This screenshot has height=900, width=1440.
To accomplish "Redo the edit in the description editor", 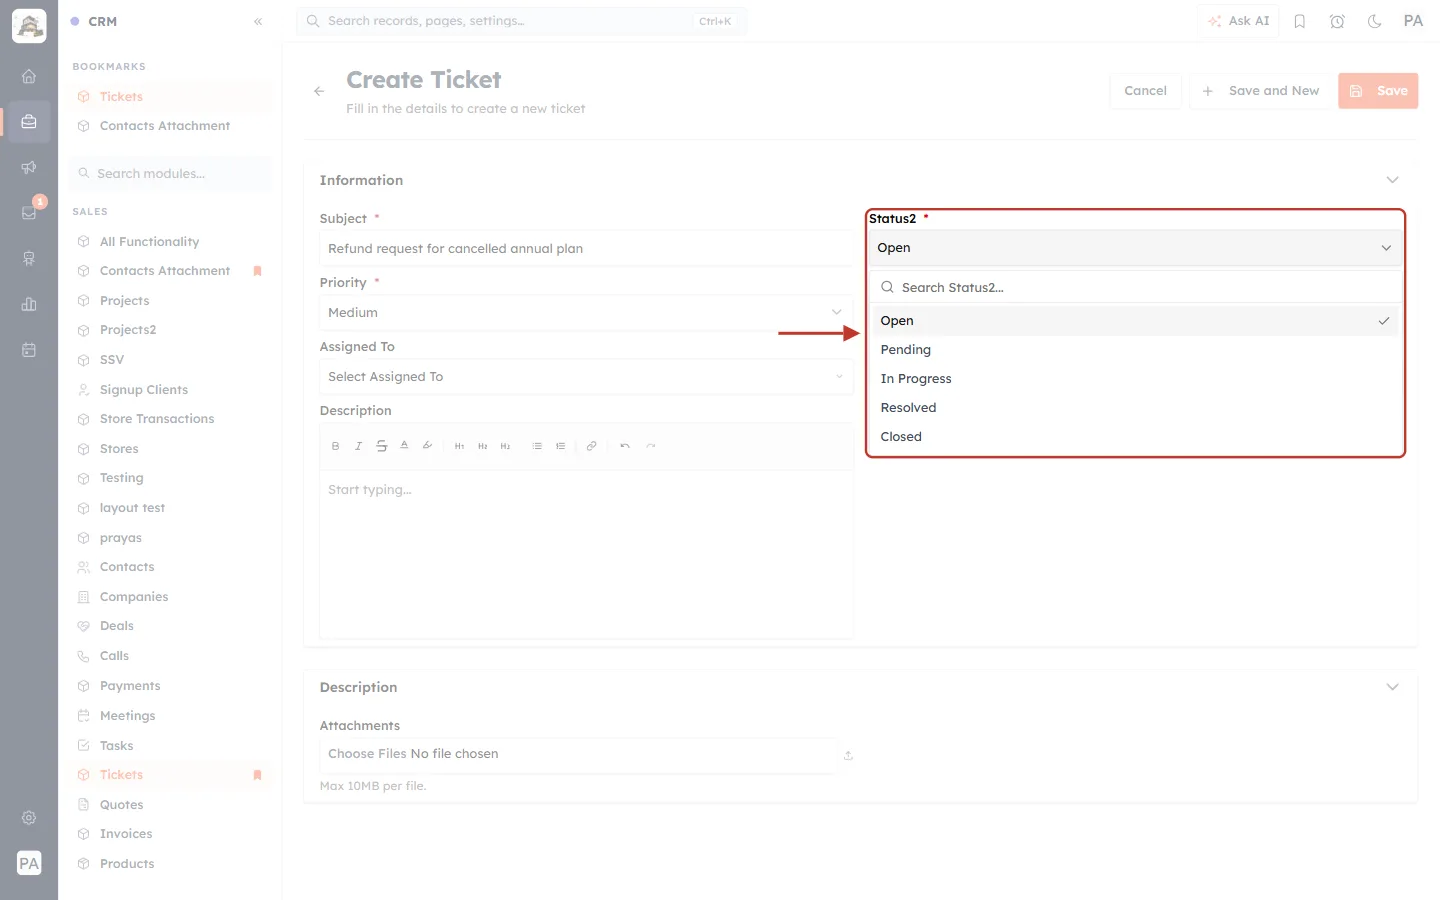I will point(651,446).
